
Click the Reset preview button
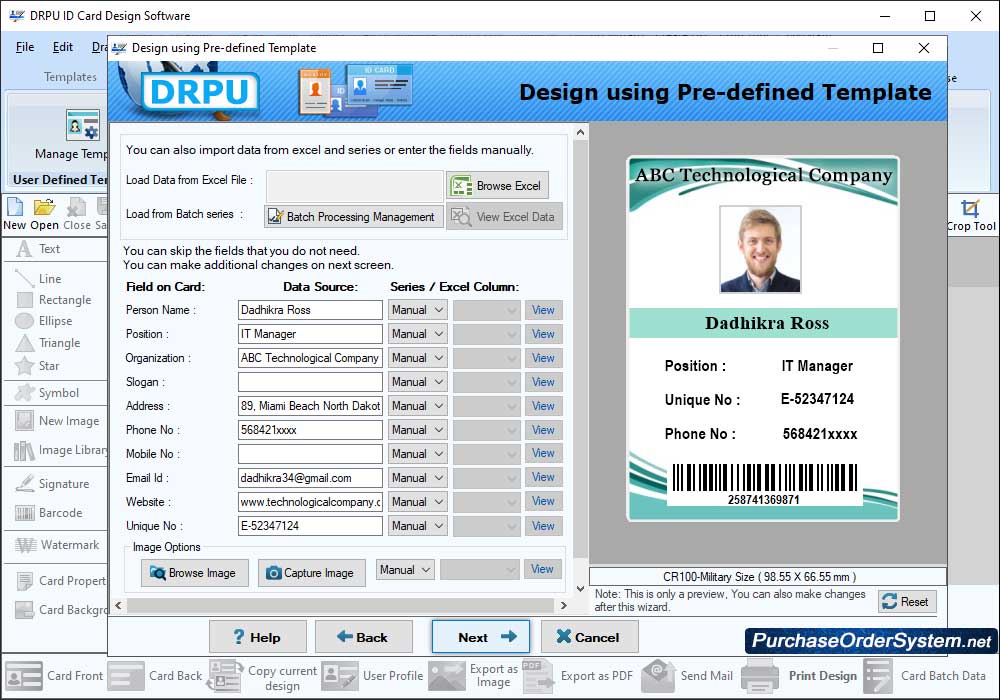(907, 601)
